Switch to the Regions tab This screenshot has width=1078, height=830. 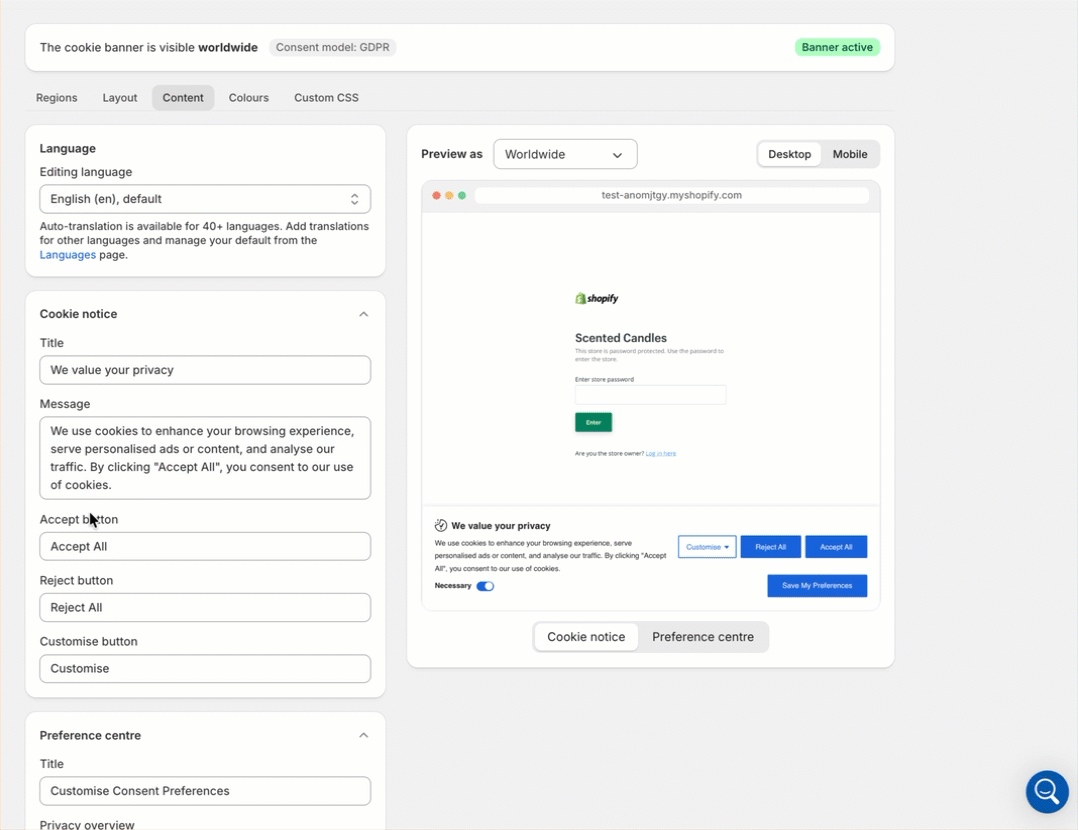(x=56, y=98)
